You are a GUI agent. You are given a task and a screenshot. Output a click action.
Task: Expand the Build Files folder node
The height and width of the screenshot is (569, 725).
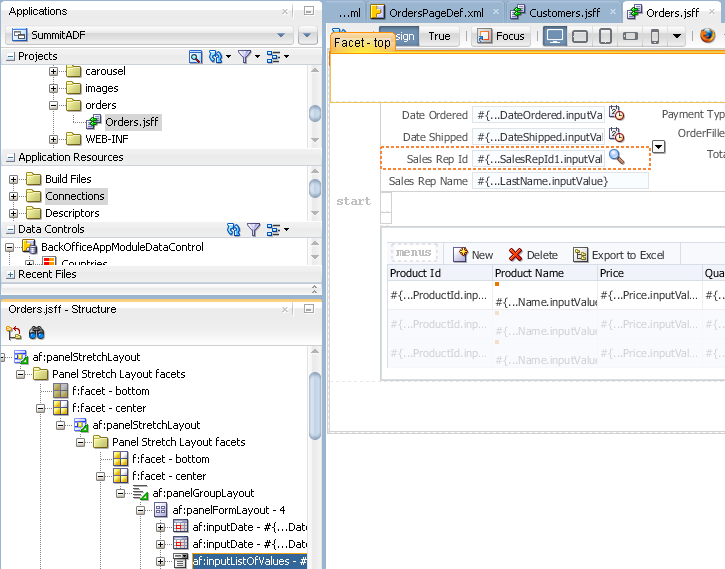[14, 179]
